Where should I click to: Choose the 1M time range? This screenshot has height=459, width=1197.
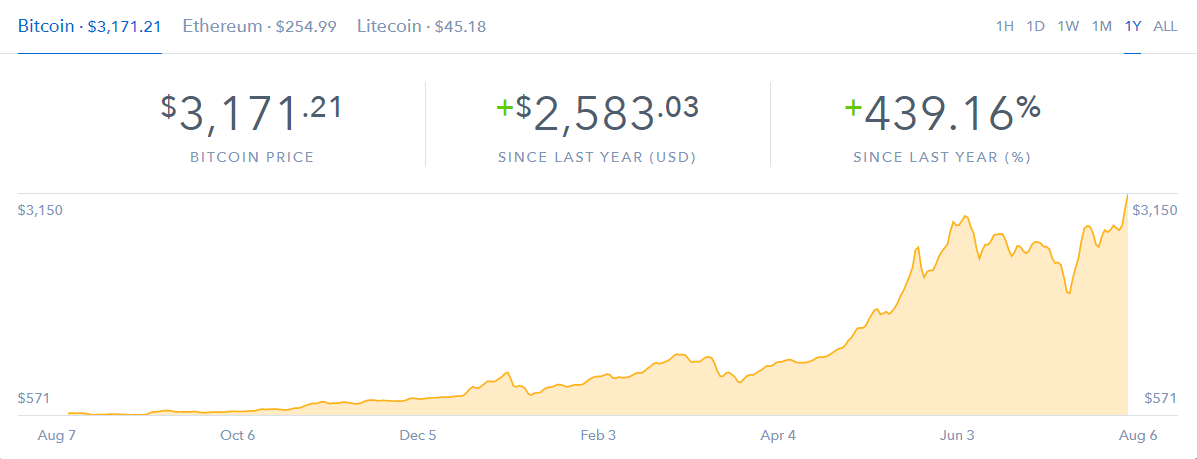1102,27
